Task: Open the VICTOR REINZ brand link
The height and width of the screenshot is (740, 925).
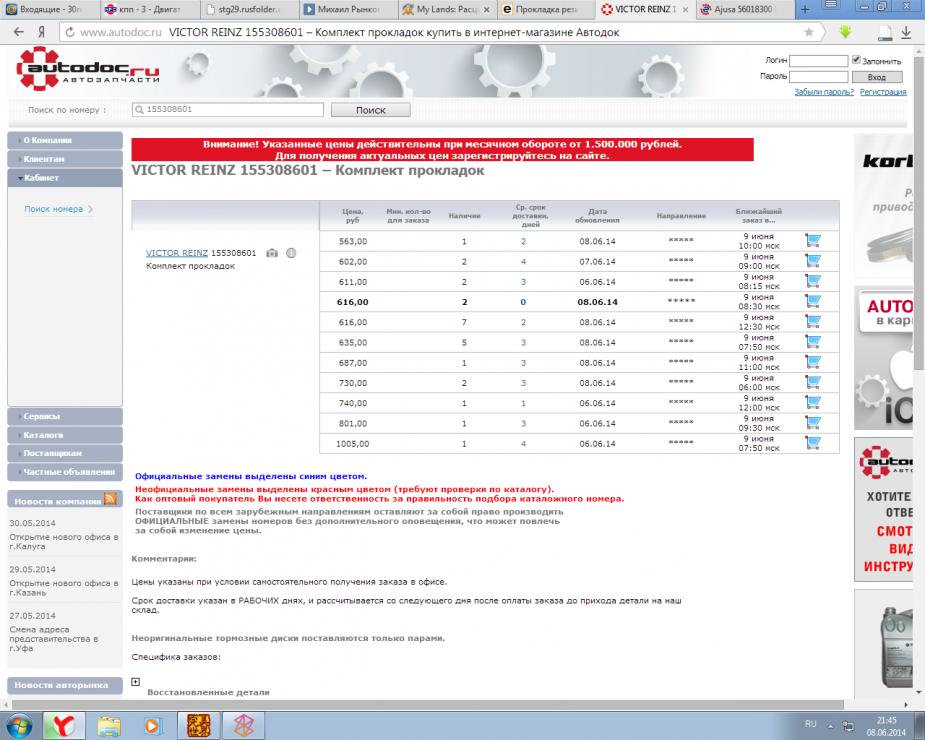Action: [176, 253]
